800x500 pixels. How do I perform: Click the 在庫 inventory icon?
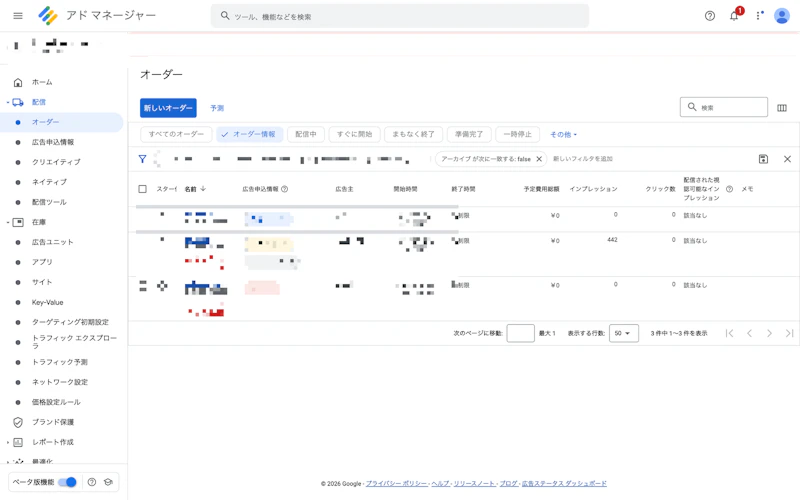click(18, 222)
